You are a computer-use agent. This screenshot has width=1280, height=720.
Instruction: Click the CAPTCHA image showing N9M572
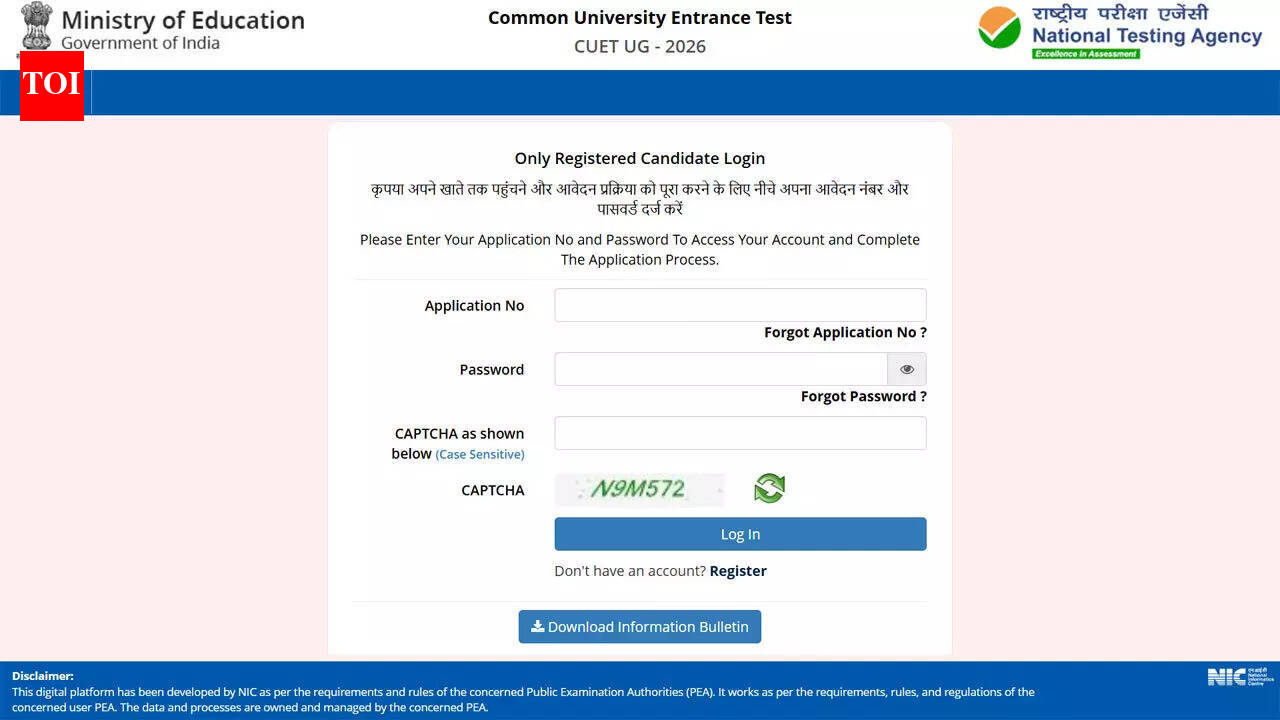pyautogui.click(x=640, y=490)
